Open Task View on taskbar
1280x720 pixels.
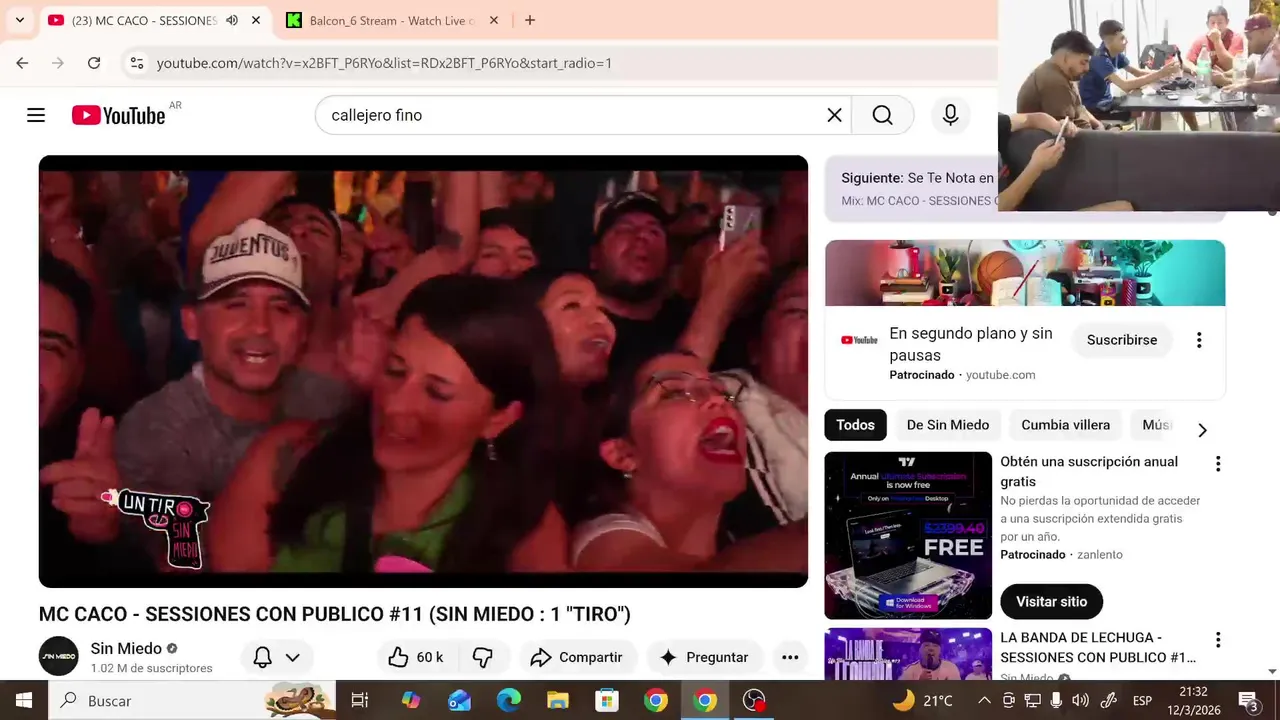coord(360,701)
